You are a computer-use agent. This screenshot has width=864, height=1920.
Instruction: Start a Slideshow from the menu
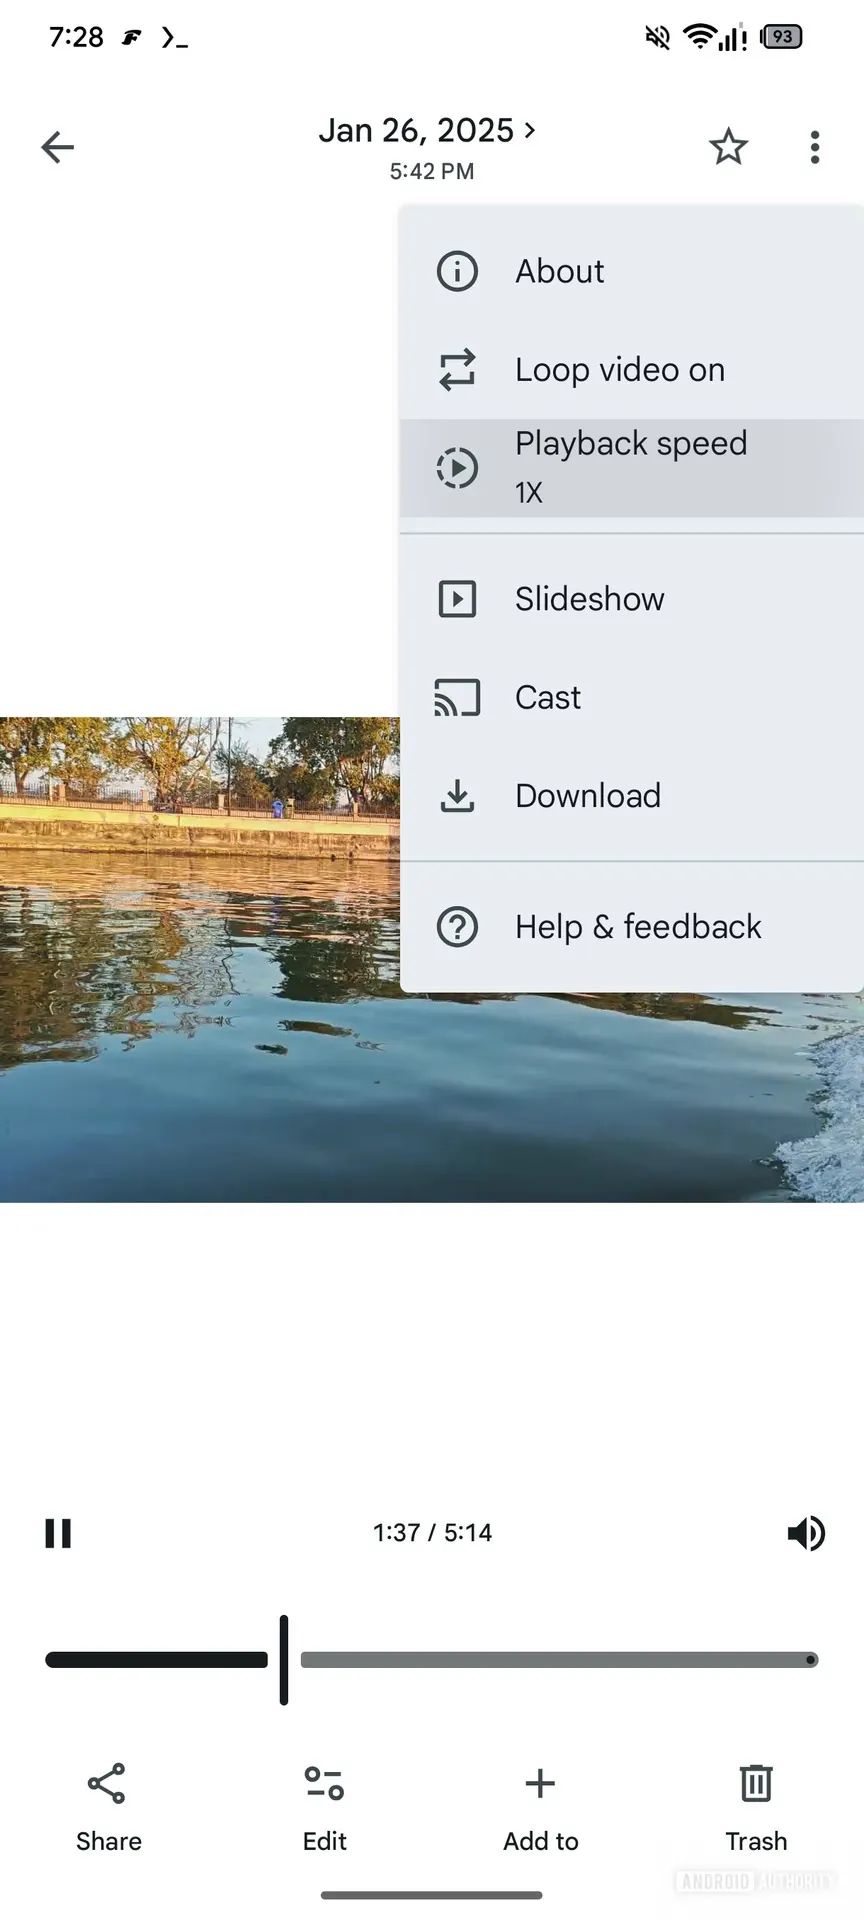588,599
